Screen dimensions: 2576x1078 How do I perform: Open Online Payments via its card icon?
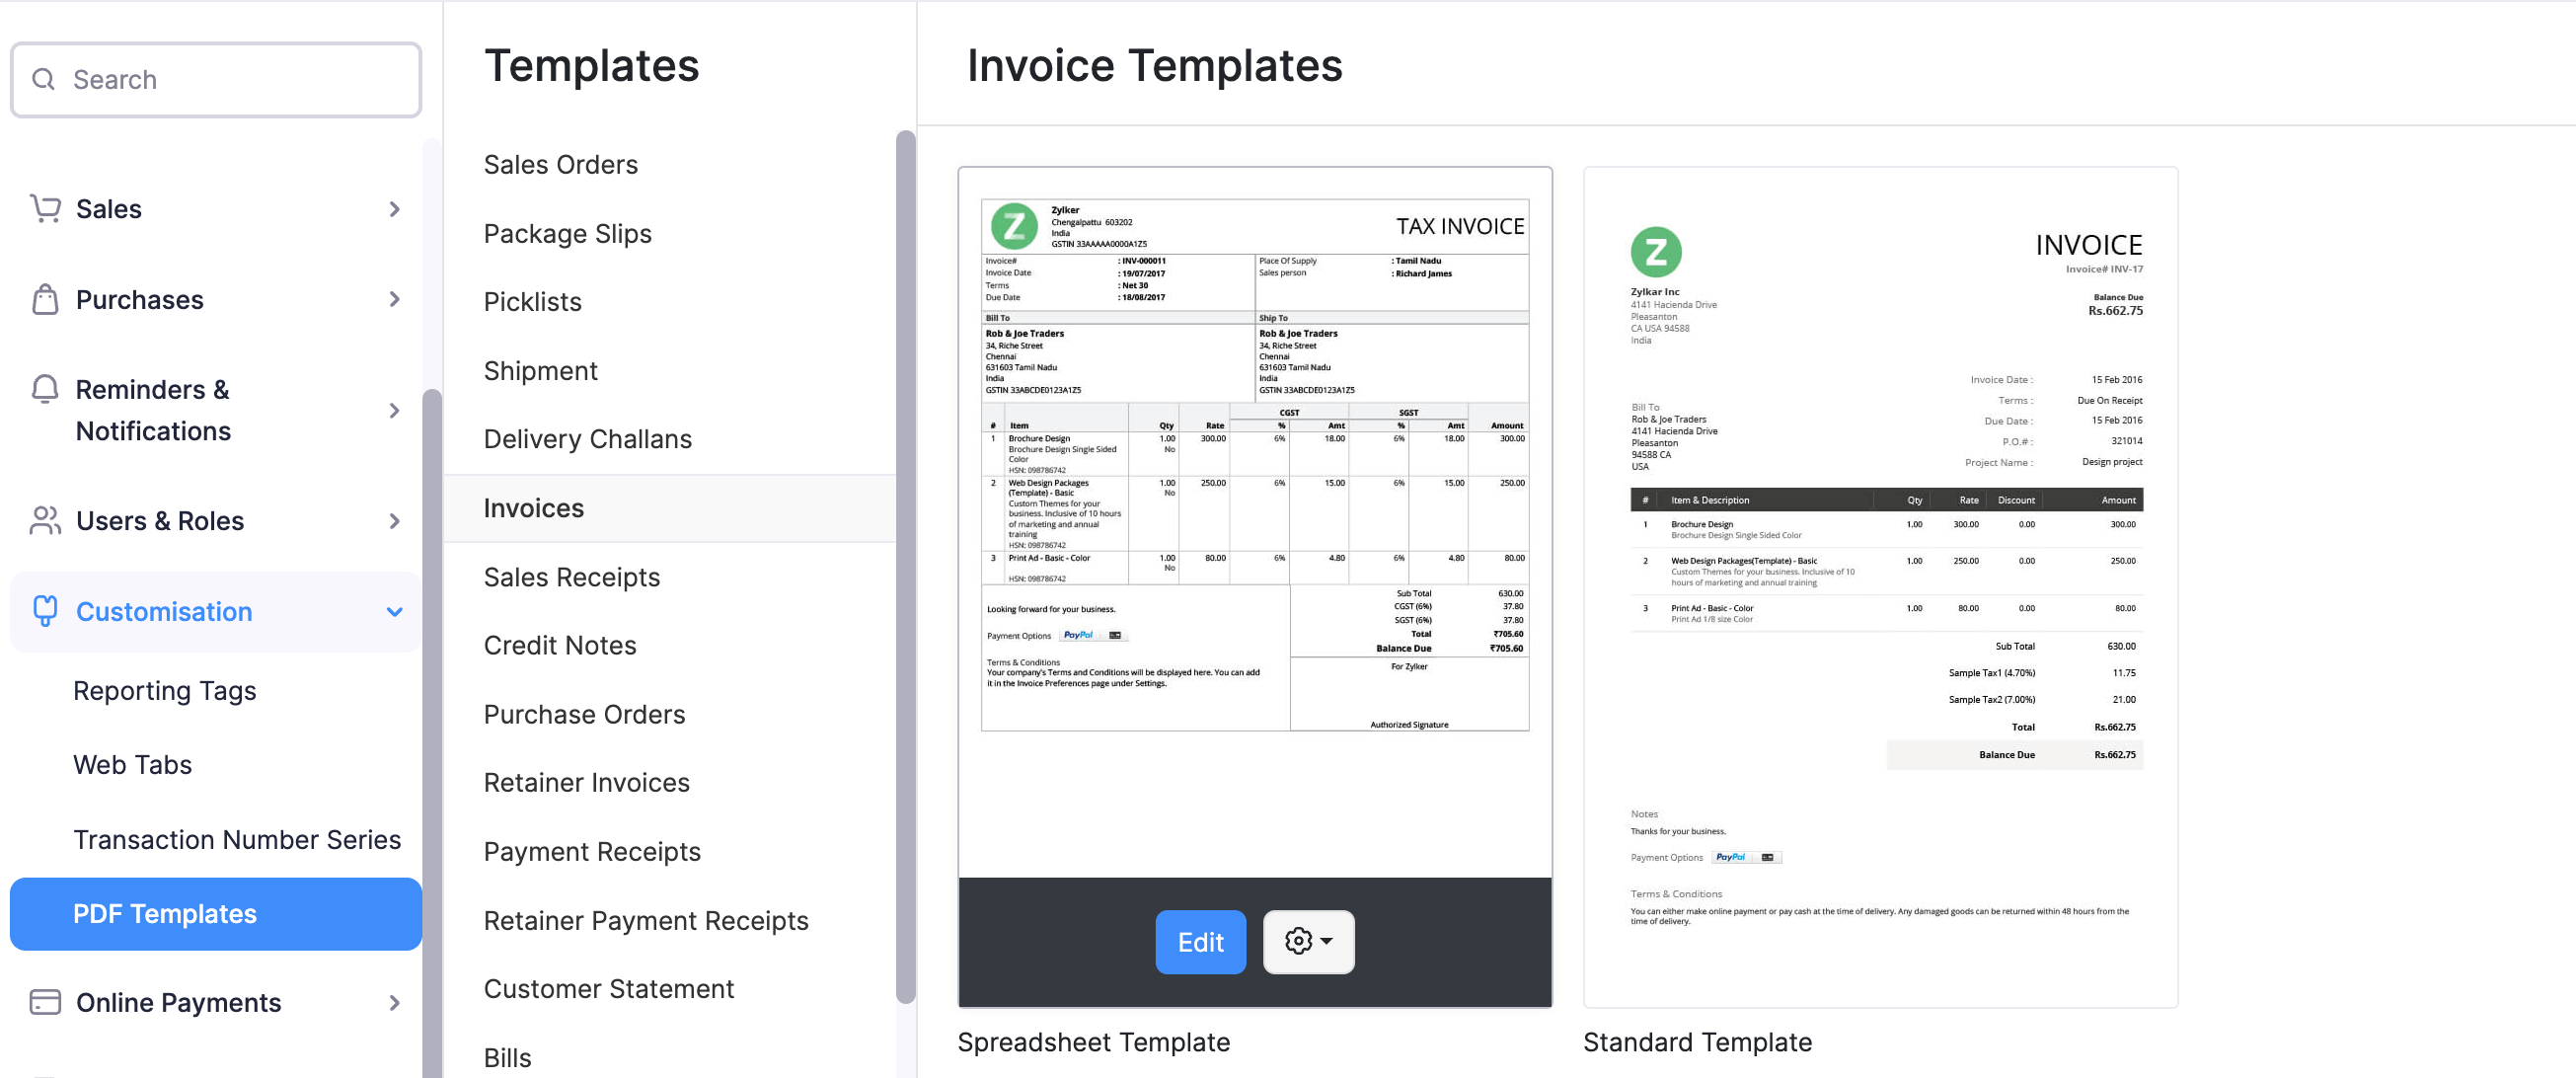click(45, 1002)
